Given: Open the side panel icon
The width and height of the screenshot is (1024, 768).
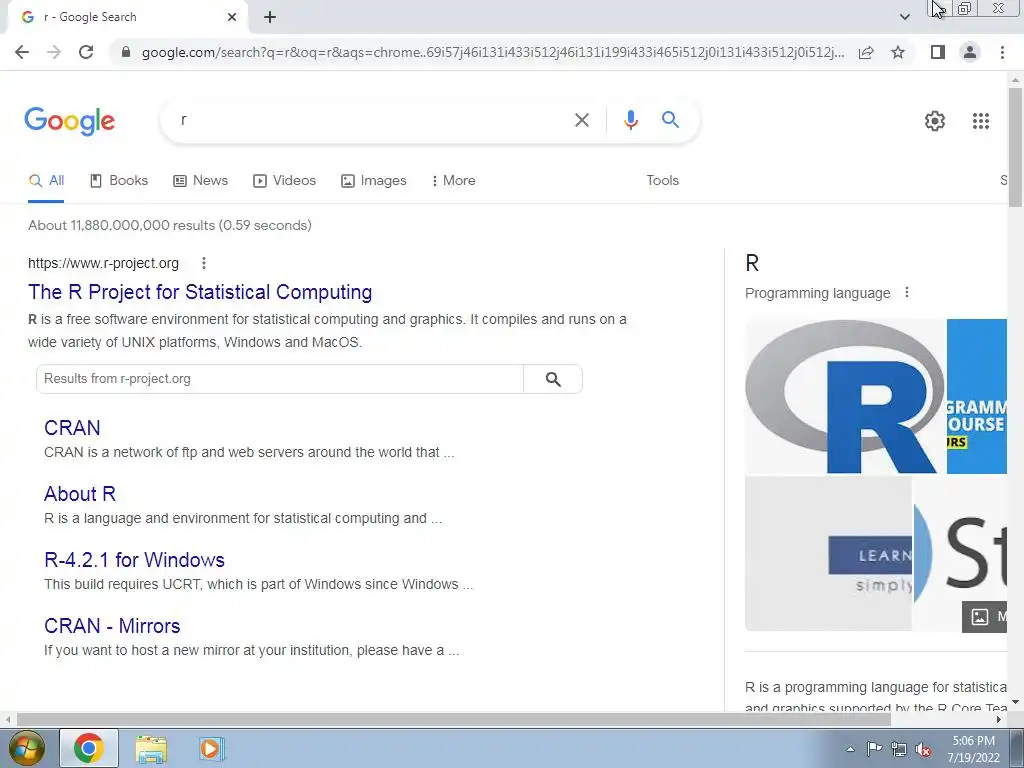Looking at the screenshot, I should (938, 52).
